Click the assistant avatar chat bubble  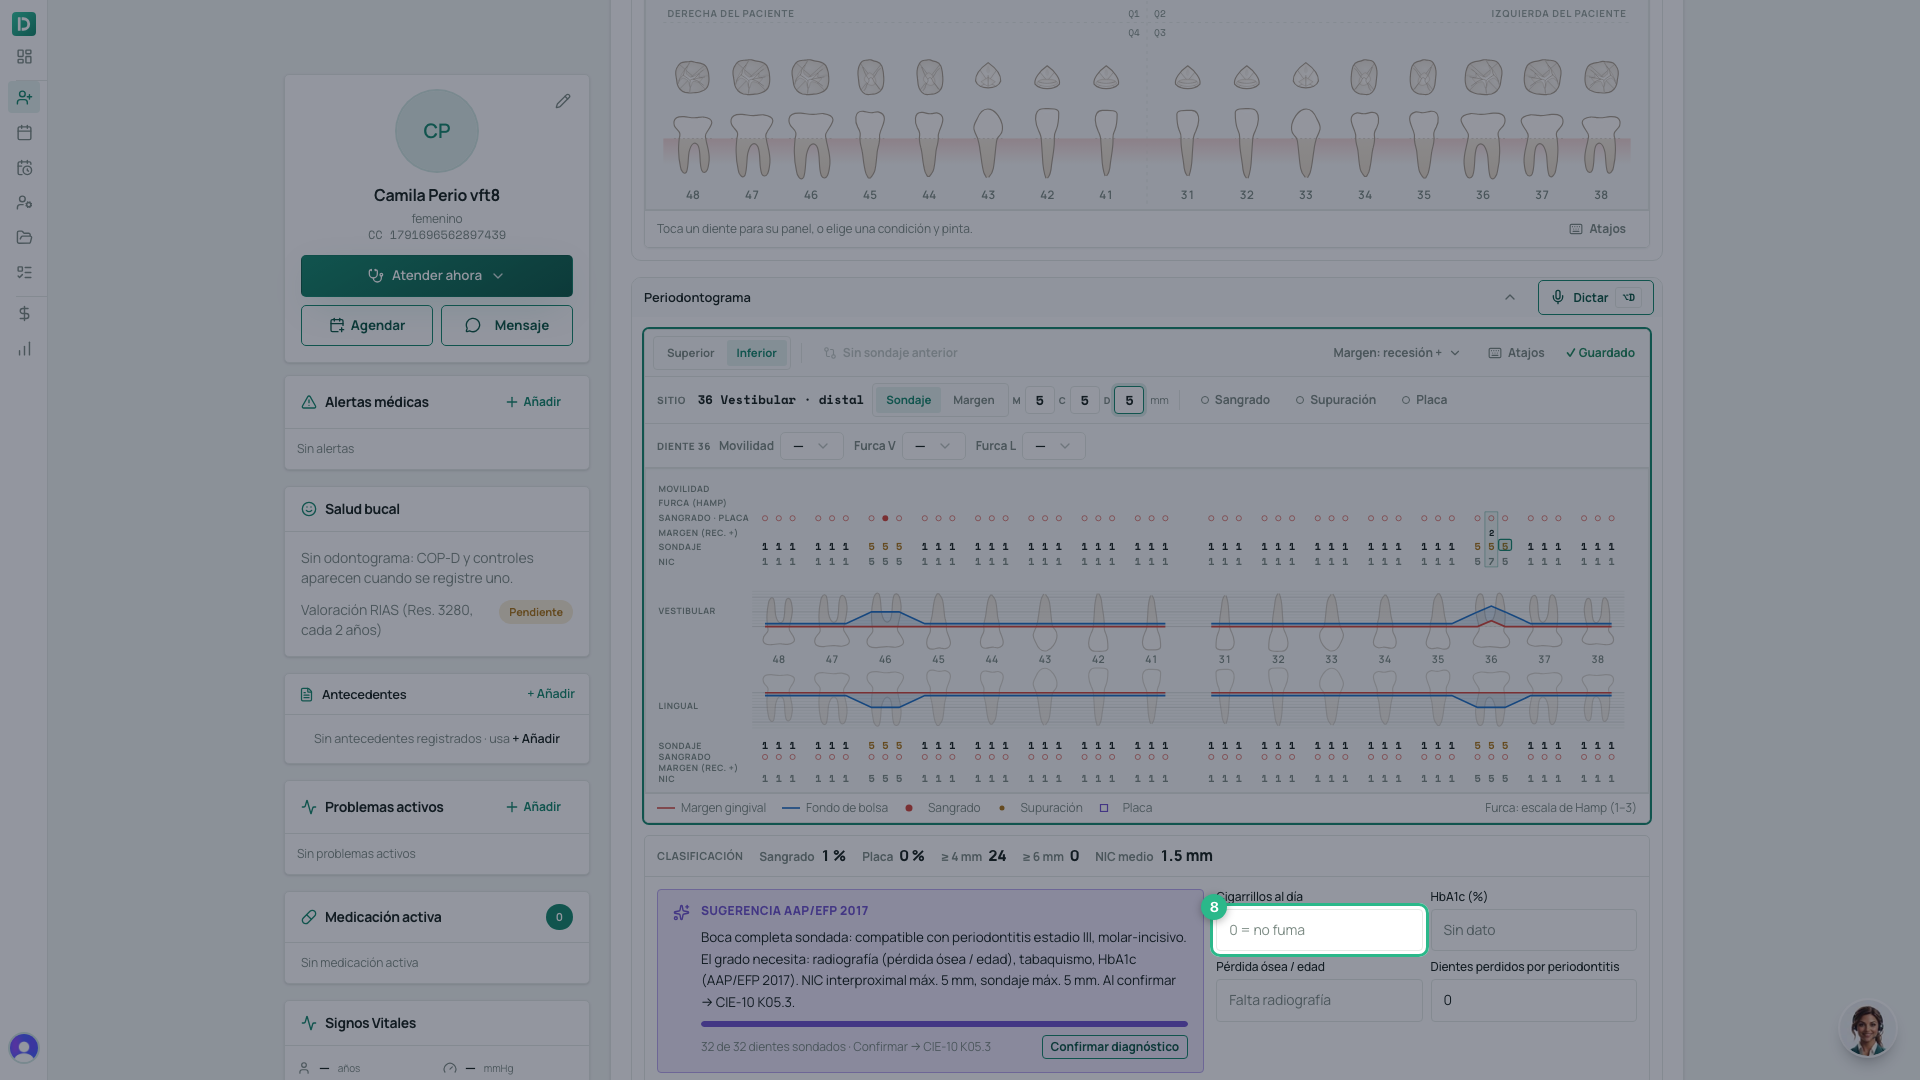(x=1867, y=1029)
